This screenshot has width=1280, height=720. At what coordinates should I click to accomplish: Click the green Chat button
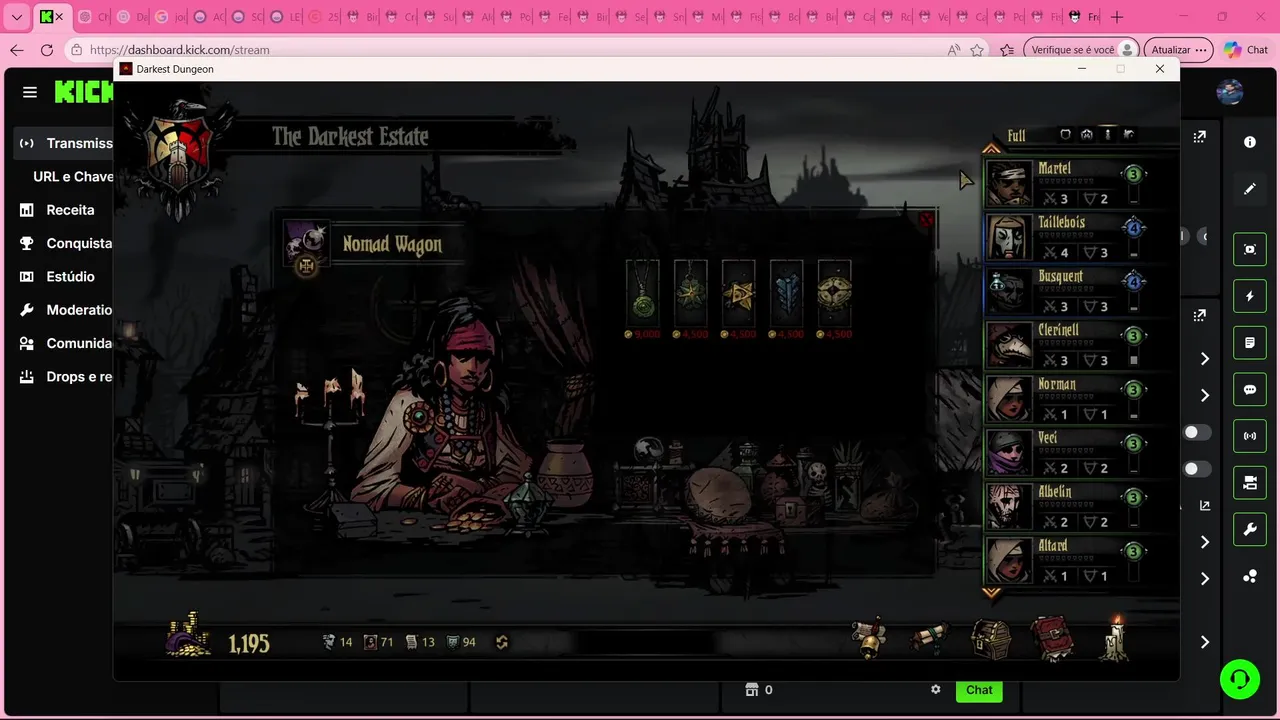pyautogui.click(x=979, y=690)
